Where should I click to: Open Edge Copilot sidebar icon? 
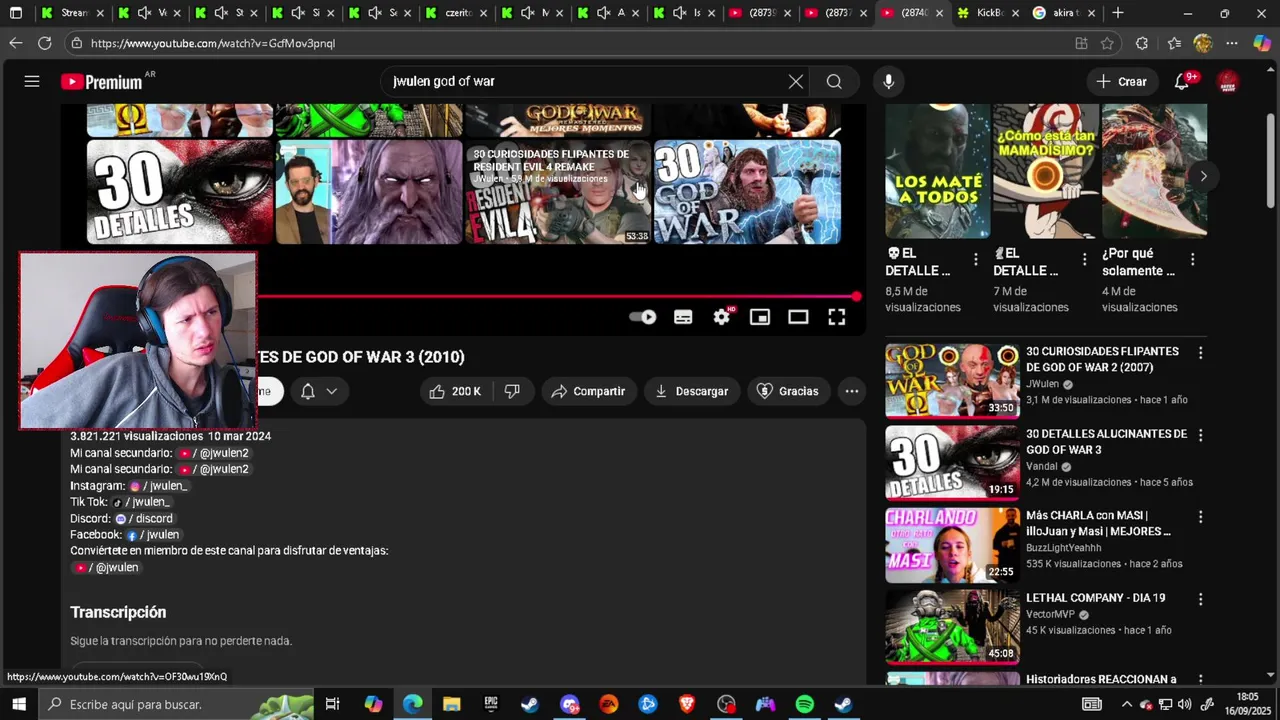1262,43
